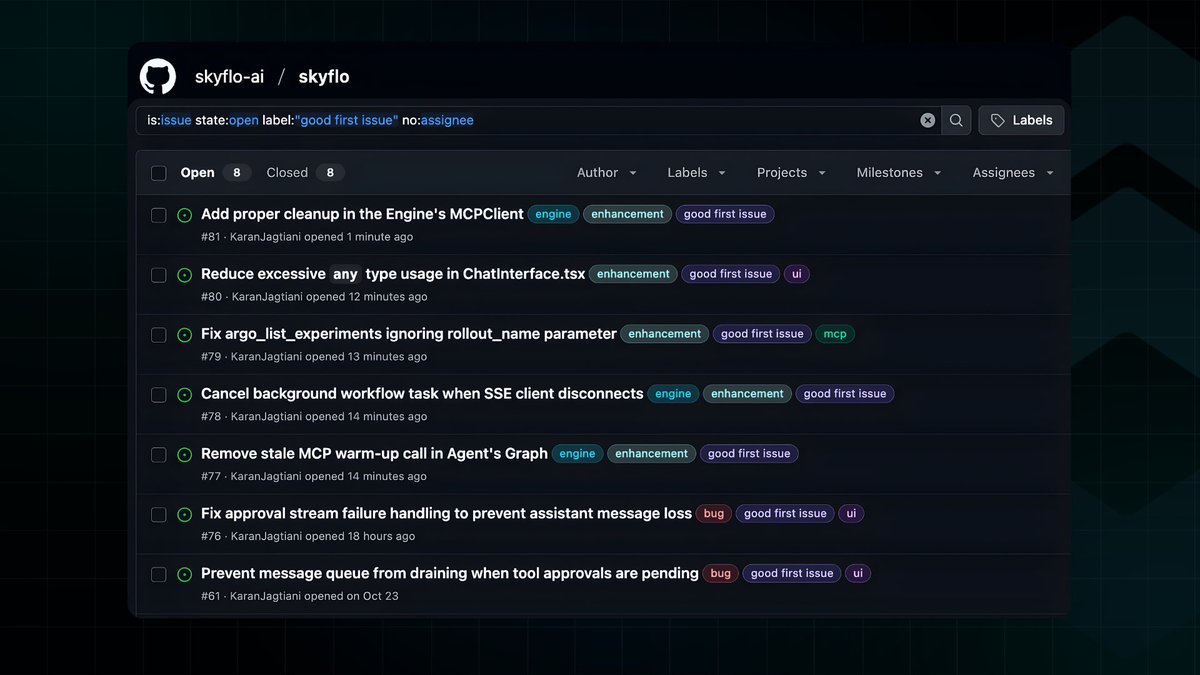The height and width of the screenshot is (675, 1200).
Task: Check the ChatInterface.tsx issue checkbox
Action: click(x=158, y=275)
